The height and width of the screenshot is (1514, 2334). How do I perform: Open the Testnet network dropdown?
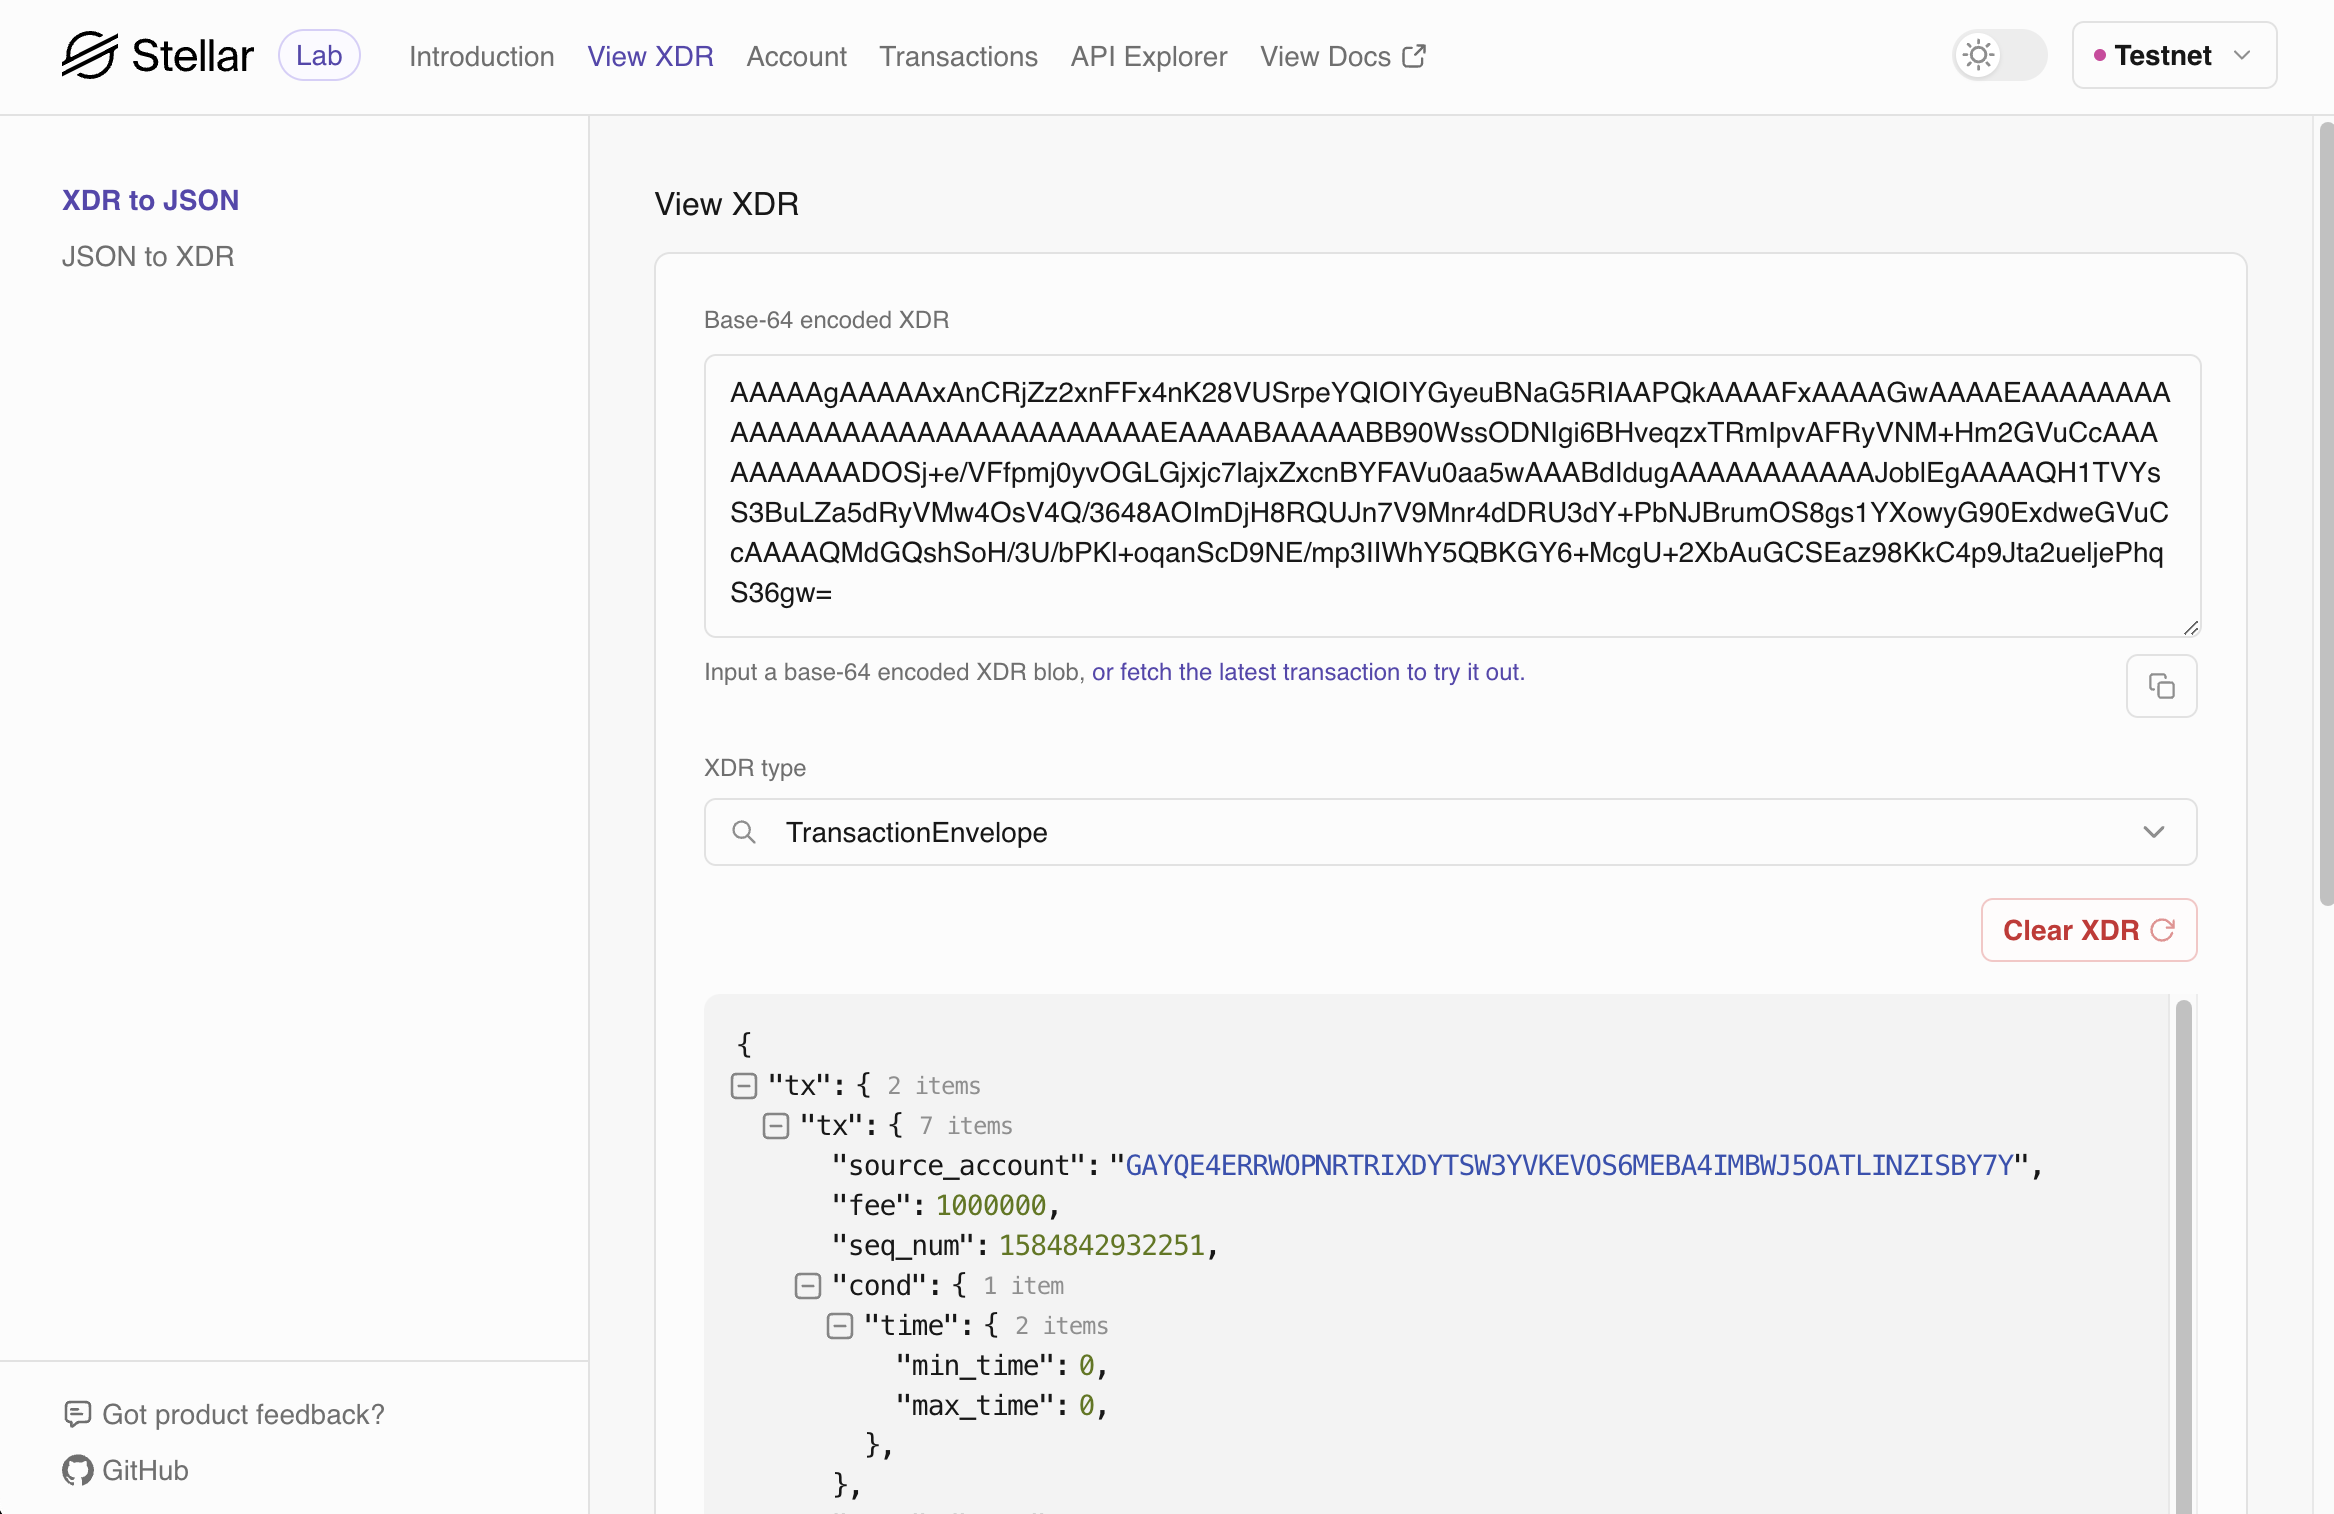(x=2174, y=55)
